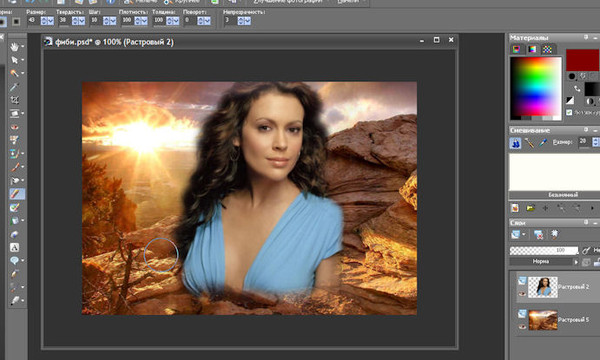600x360 pixels.
Task: Open the Толщина thickness dropdown arrow
Action: point(176,21)
